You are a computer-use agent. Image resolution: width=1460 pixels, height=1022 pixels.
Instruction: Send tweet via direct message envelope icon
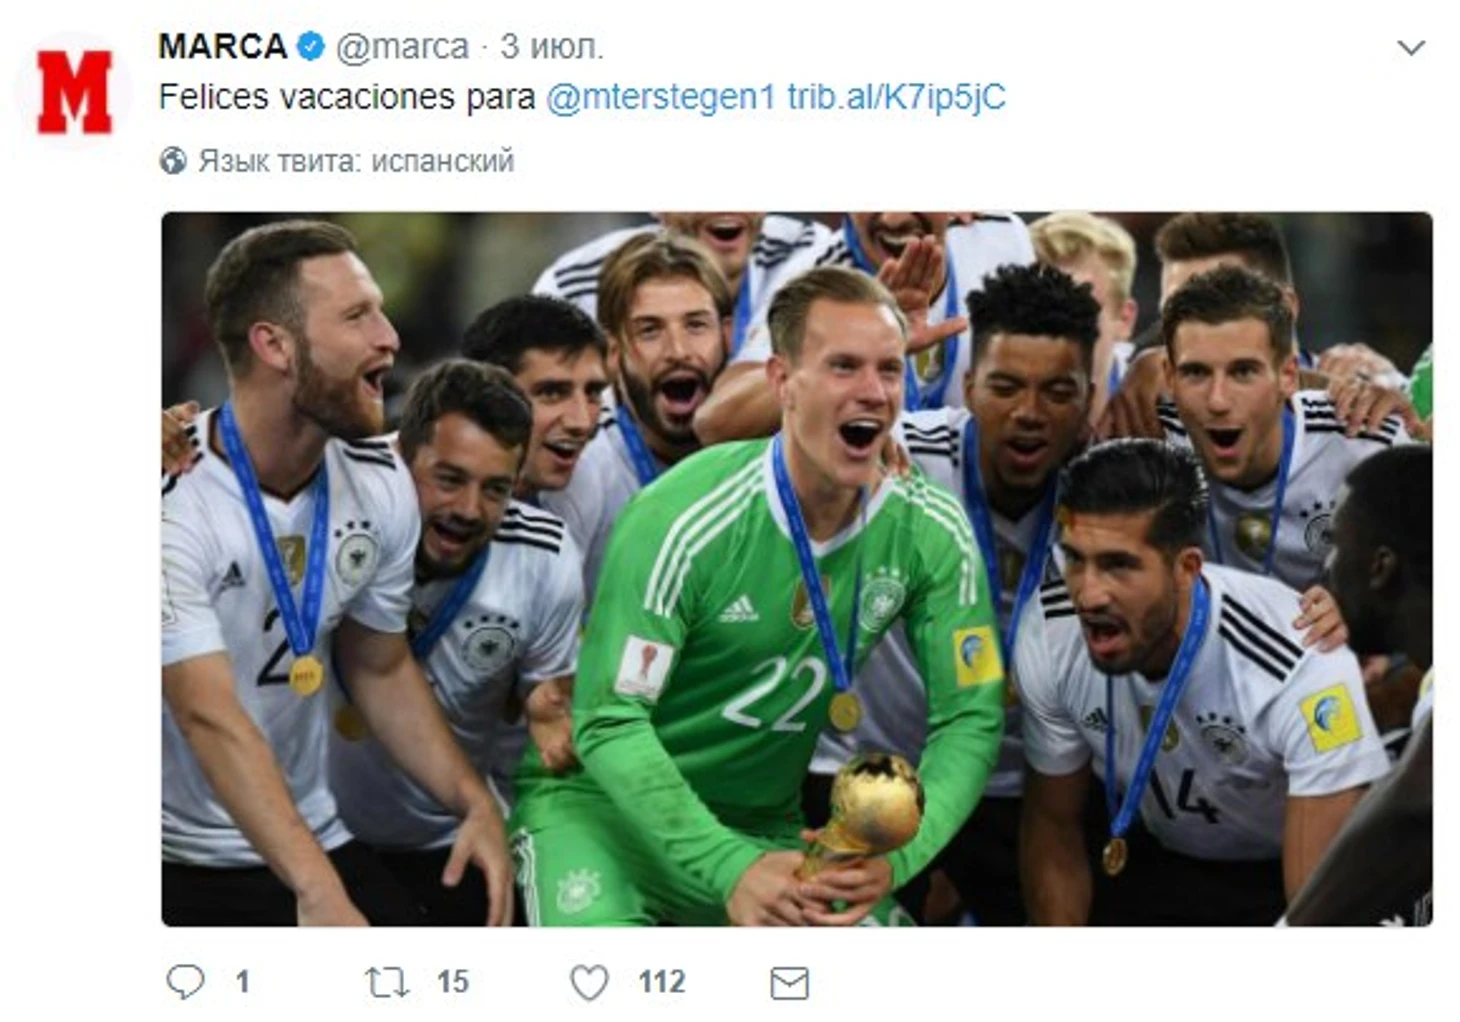789,984
